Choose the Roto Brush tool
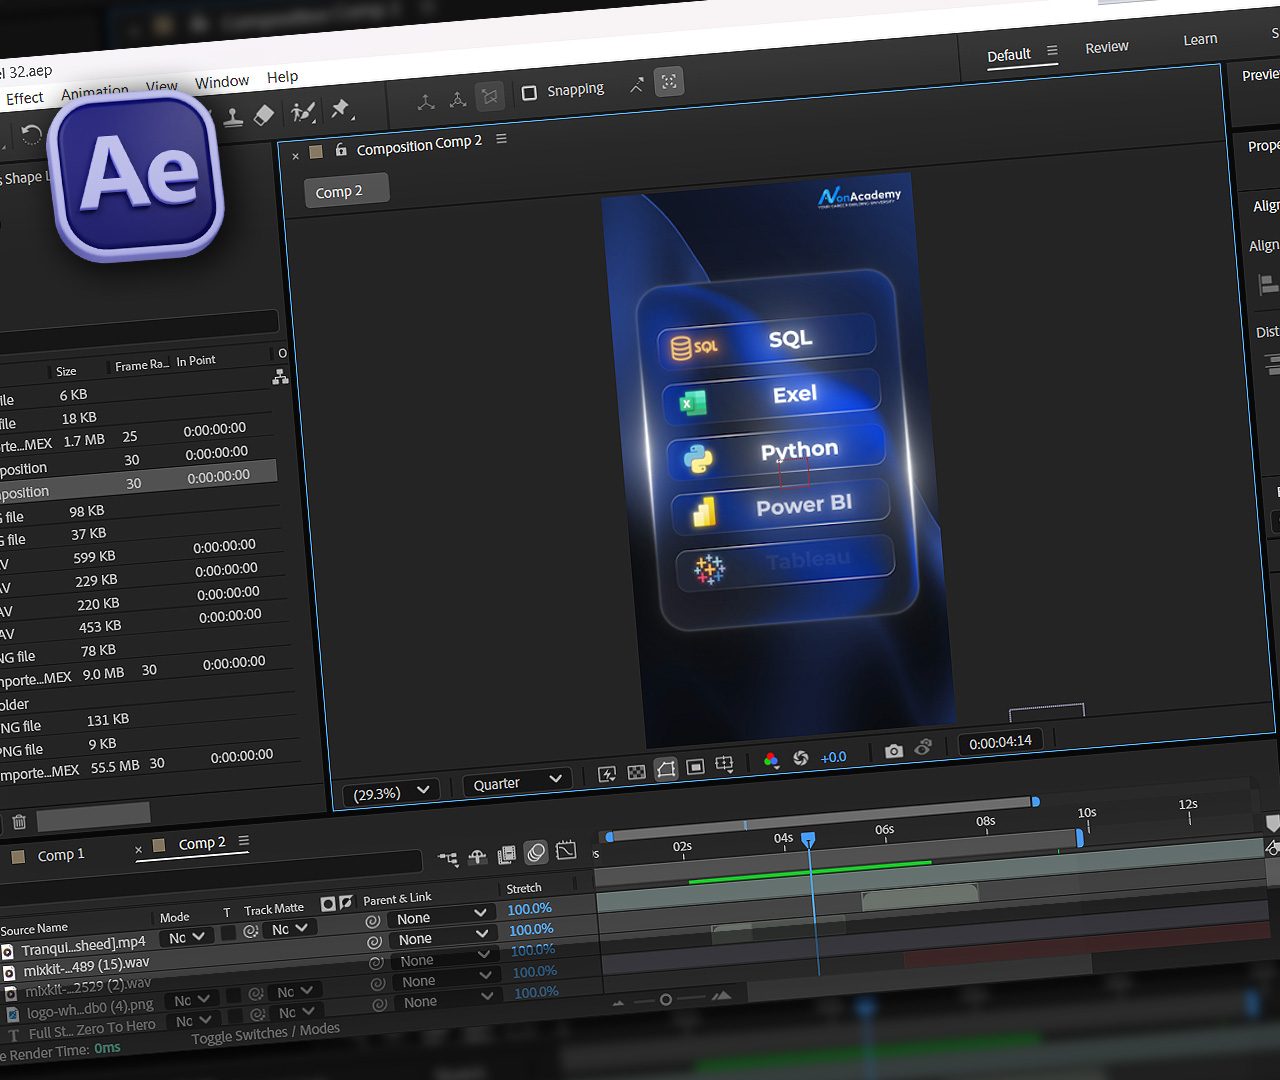Viewport: 1280px width, 1080px height. (x=303, y=112)
